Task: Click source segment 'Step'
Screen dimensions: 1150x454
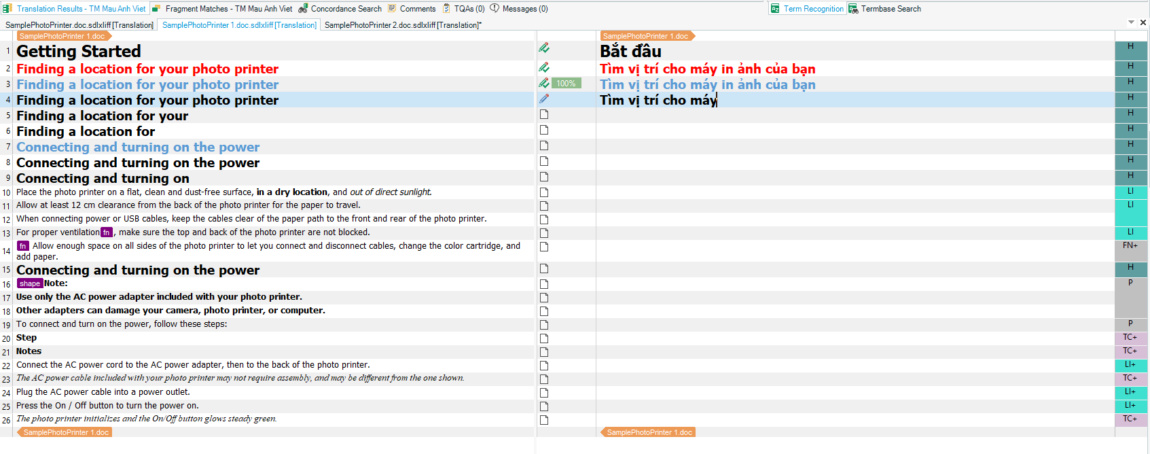Action: coord(26,338)
